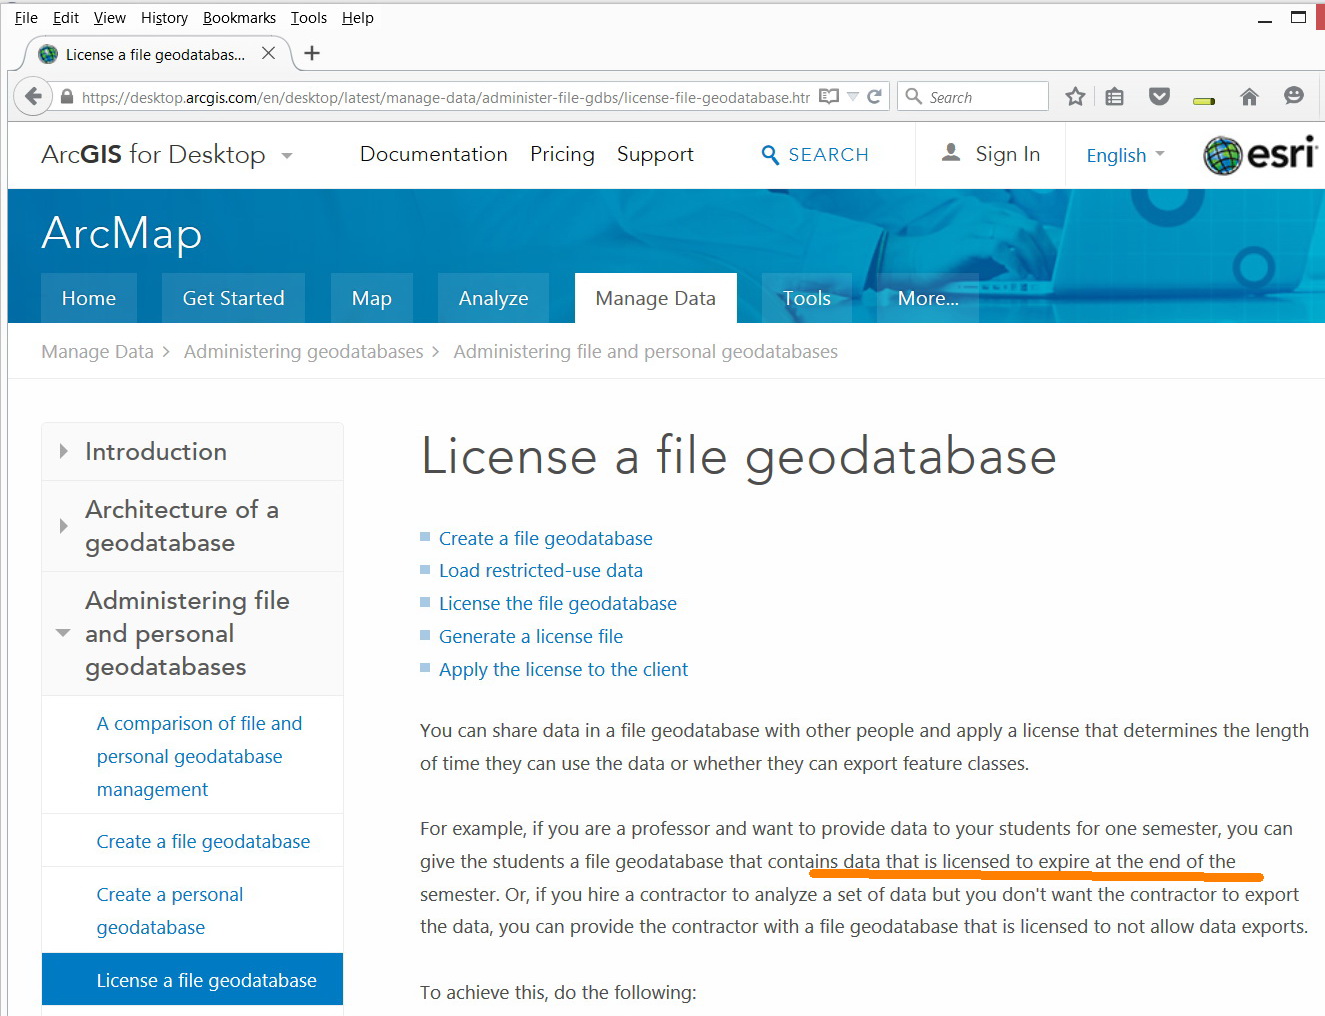This screenshot has width=1325, height=1016.
Task: Click the Manage Data breadcrumb
Action: (x=97, y=352)
